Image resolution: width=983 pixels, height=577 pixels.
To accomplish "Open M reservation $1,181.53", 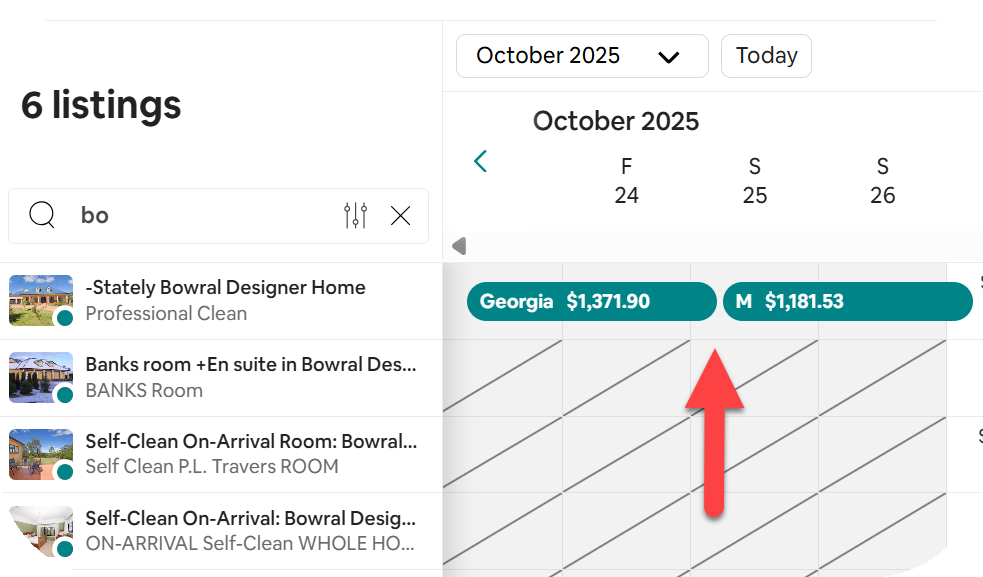I will (x=847, y=301).
